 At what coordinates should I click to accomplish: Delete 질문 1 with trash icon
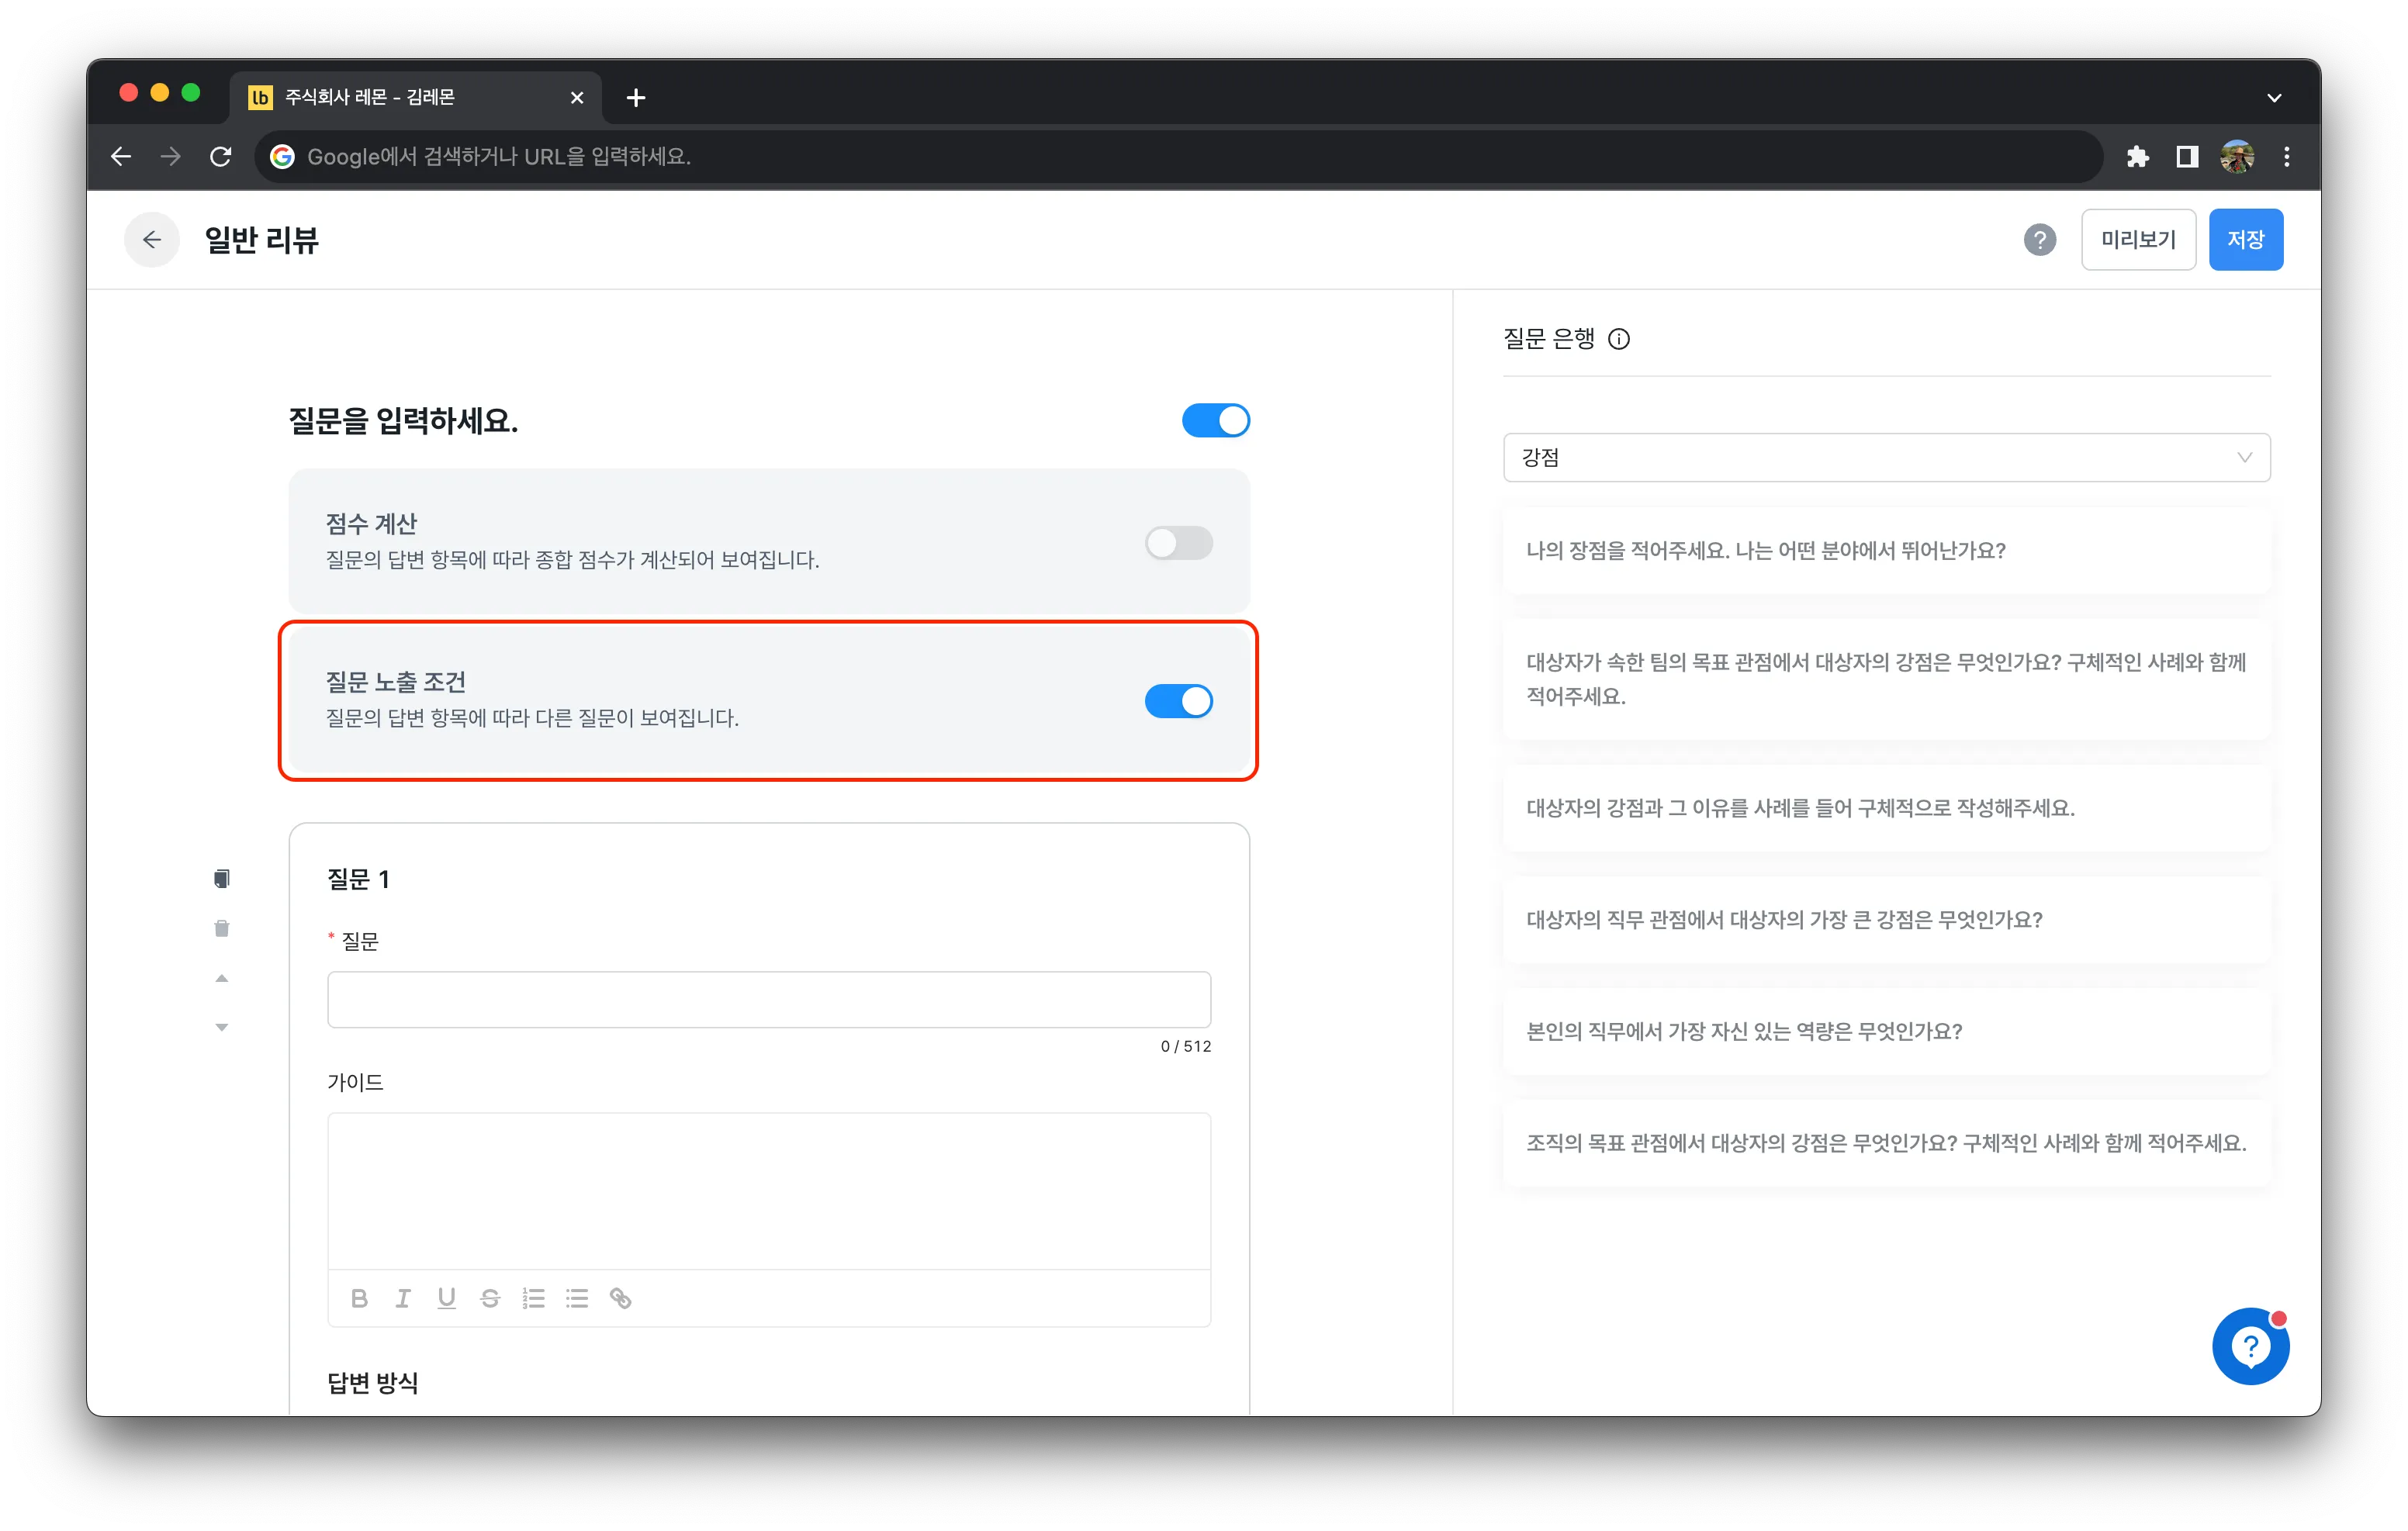[x=222, y=928]
